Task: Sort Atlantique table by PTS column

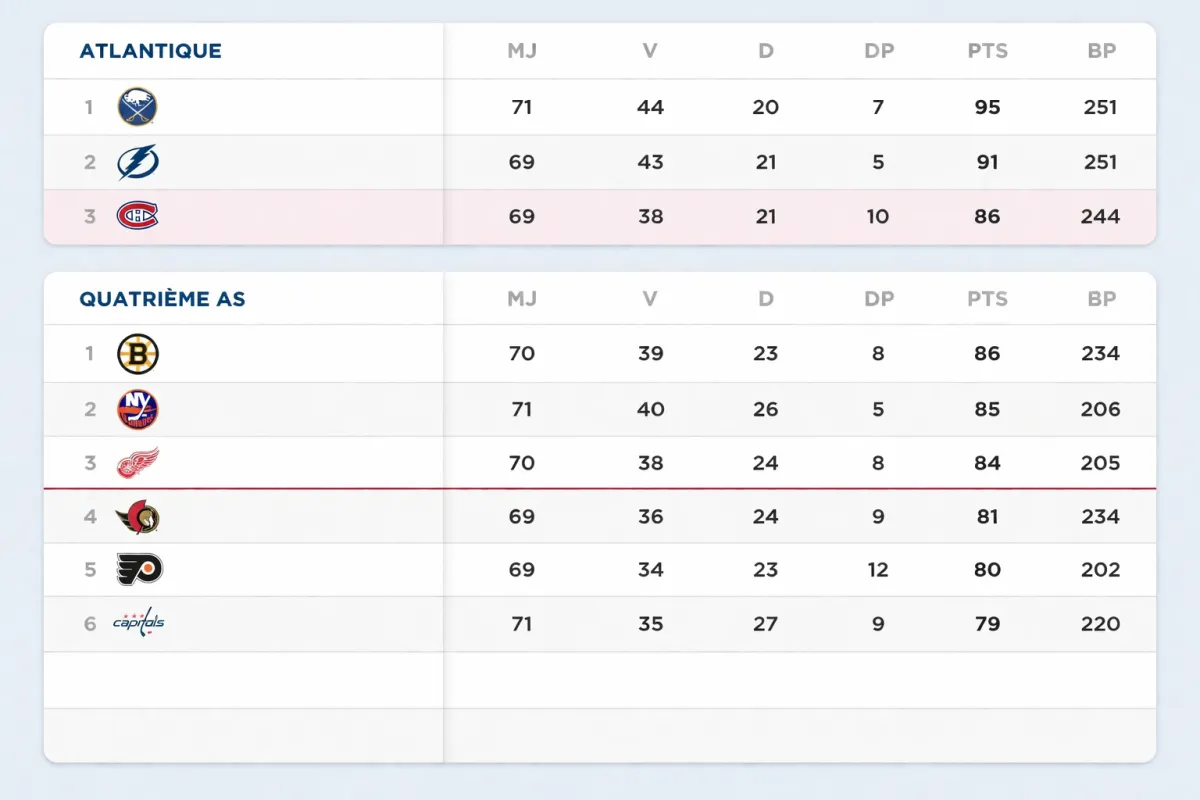Action: point(987,51)
